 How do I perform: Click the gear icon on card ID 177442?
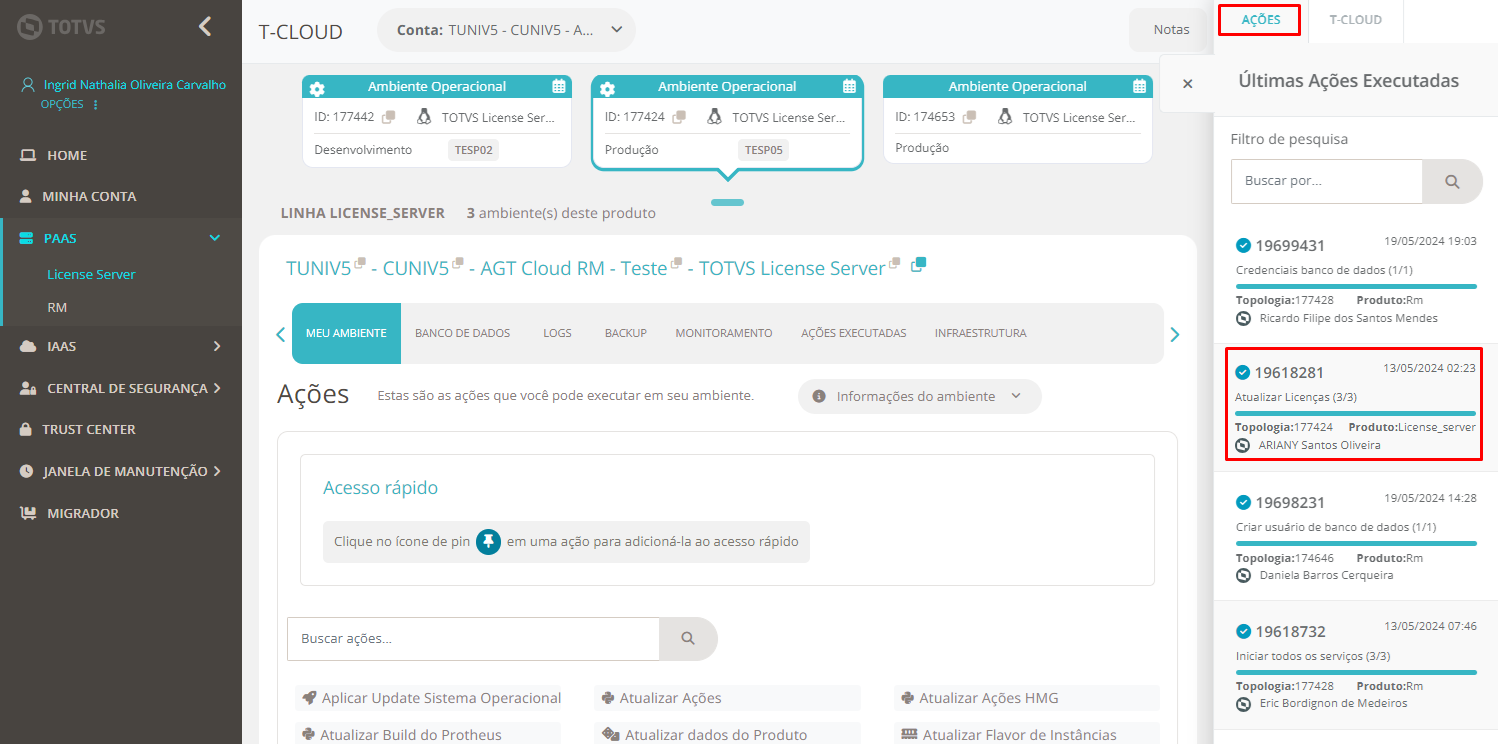click(x=317, y=89)
